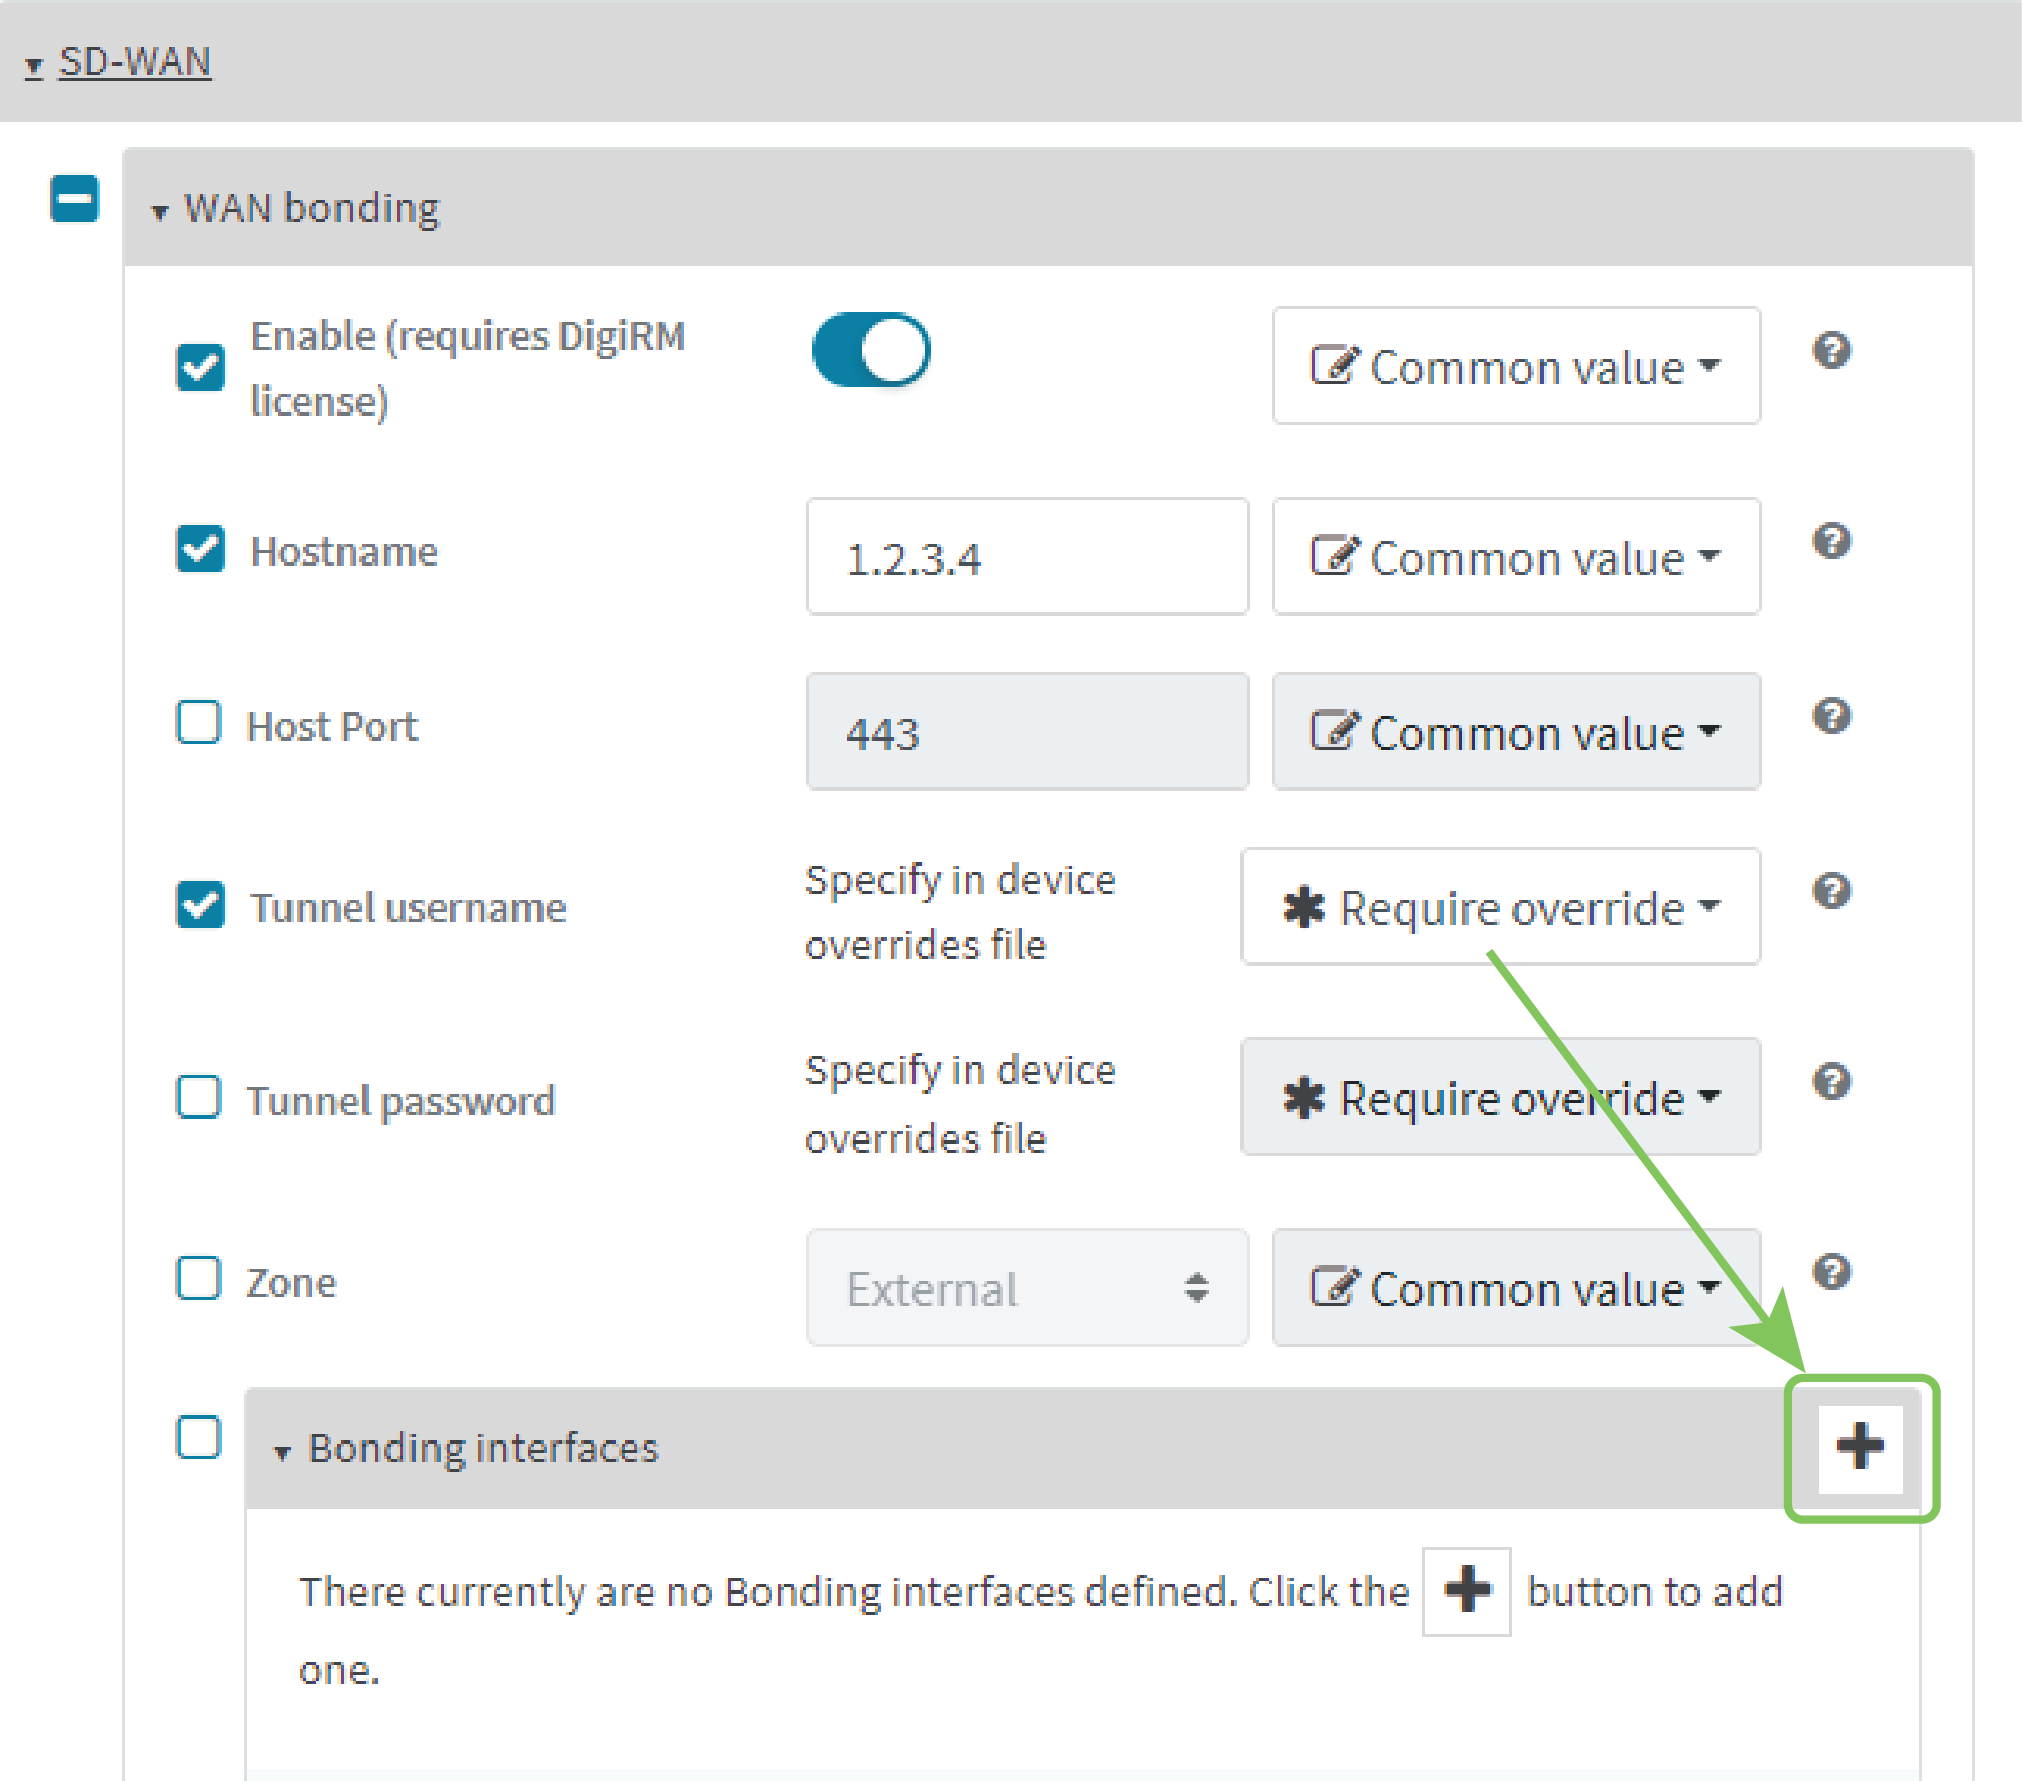Collapse the SD-WAN section

pos(33,65)
